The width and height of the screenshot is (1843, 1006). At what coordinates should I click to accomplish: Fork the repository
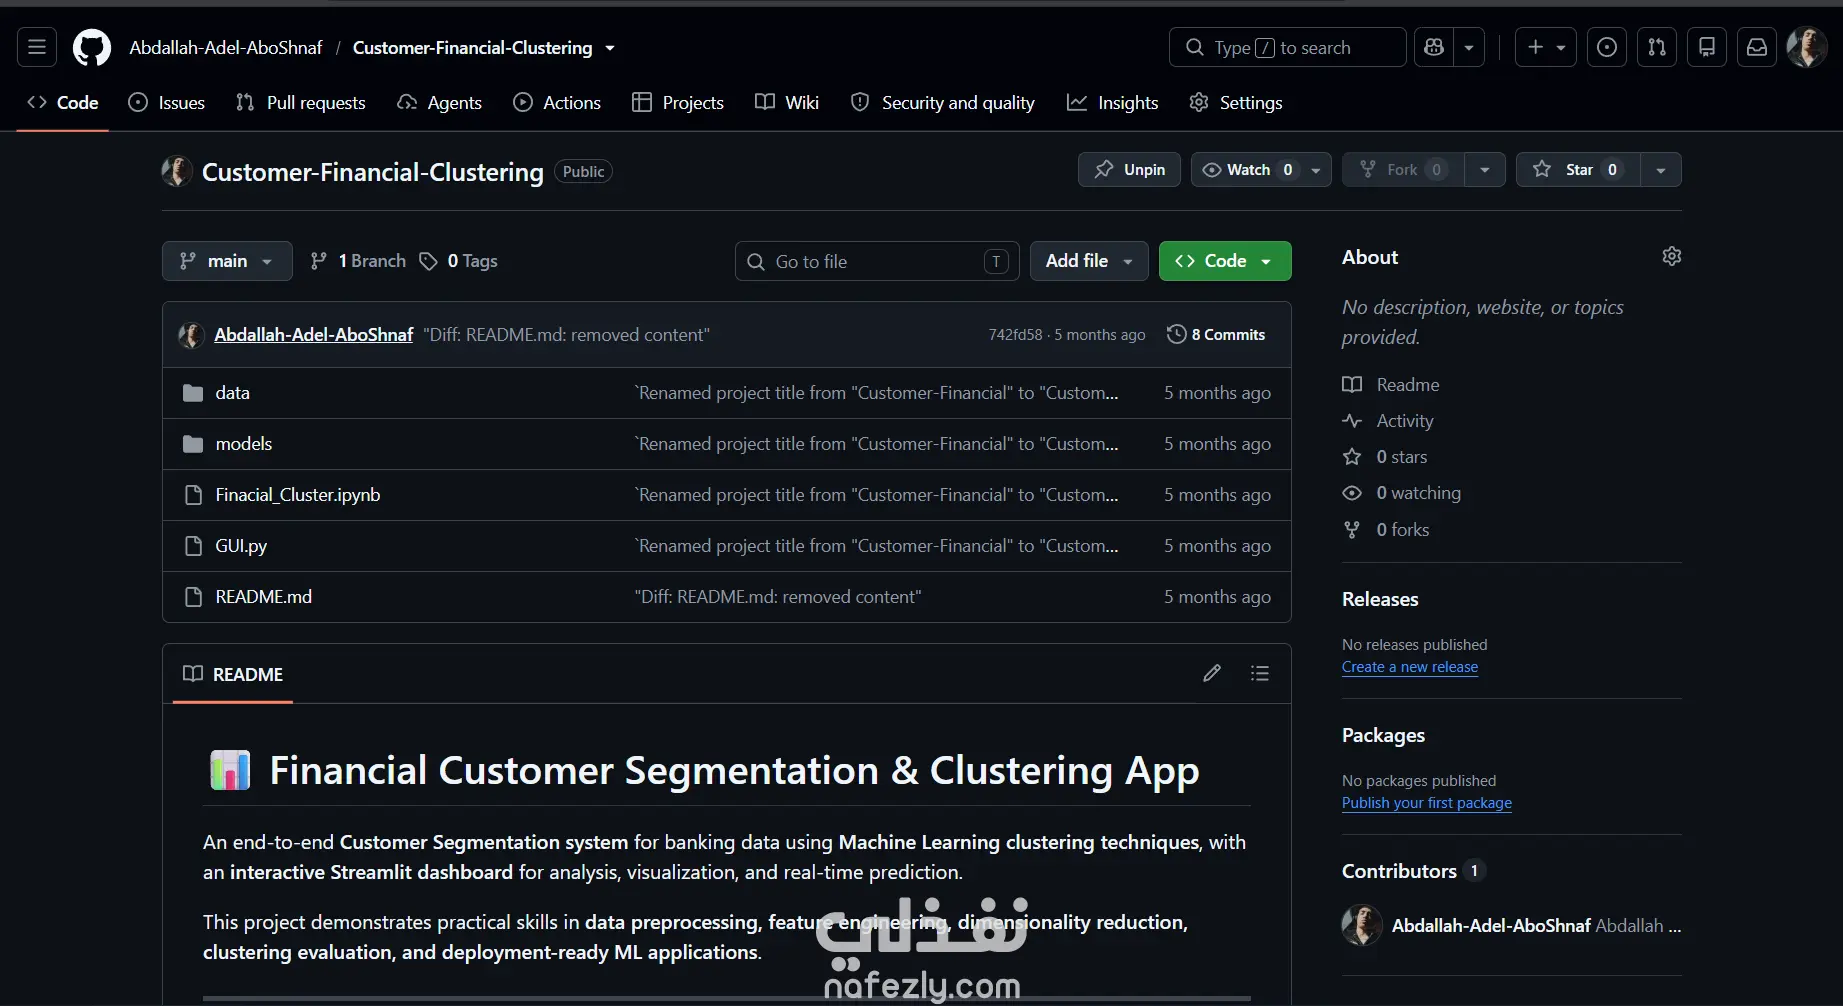[1403, 170]
